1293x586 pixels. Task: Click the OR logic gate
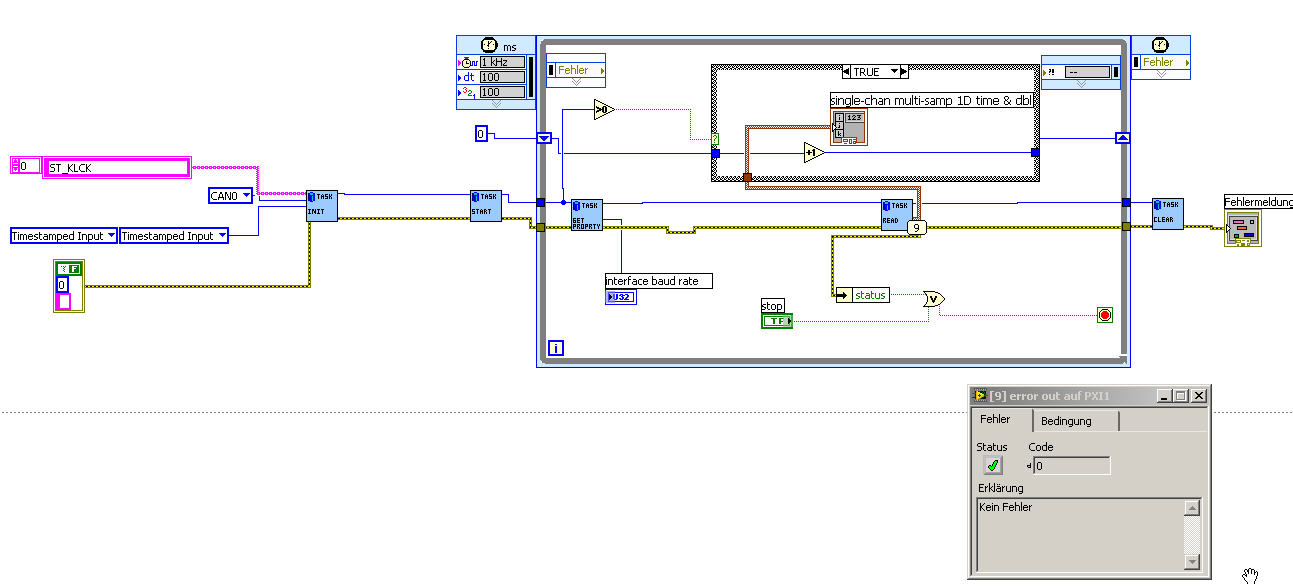(933, 298)
